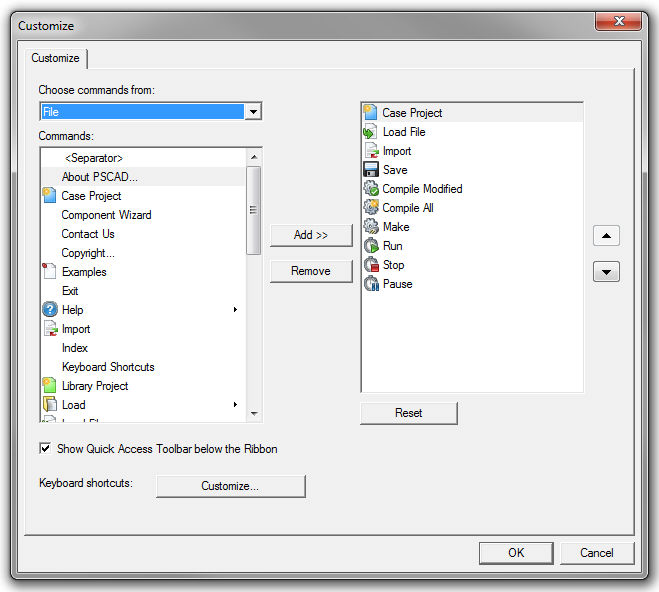Expand the Help submenu arrow

[x=236, y=310]
